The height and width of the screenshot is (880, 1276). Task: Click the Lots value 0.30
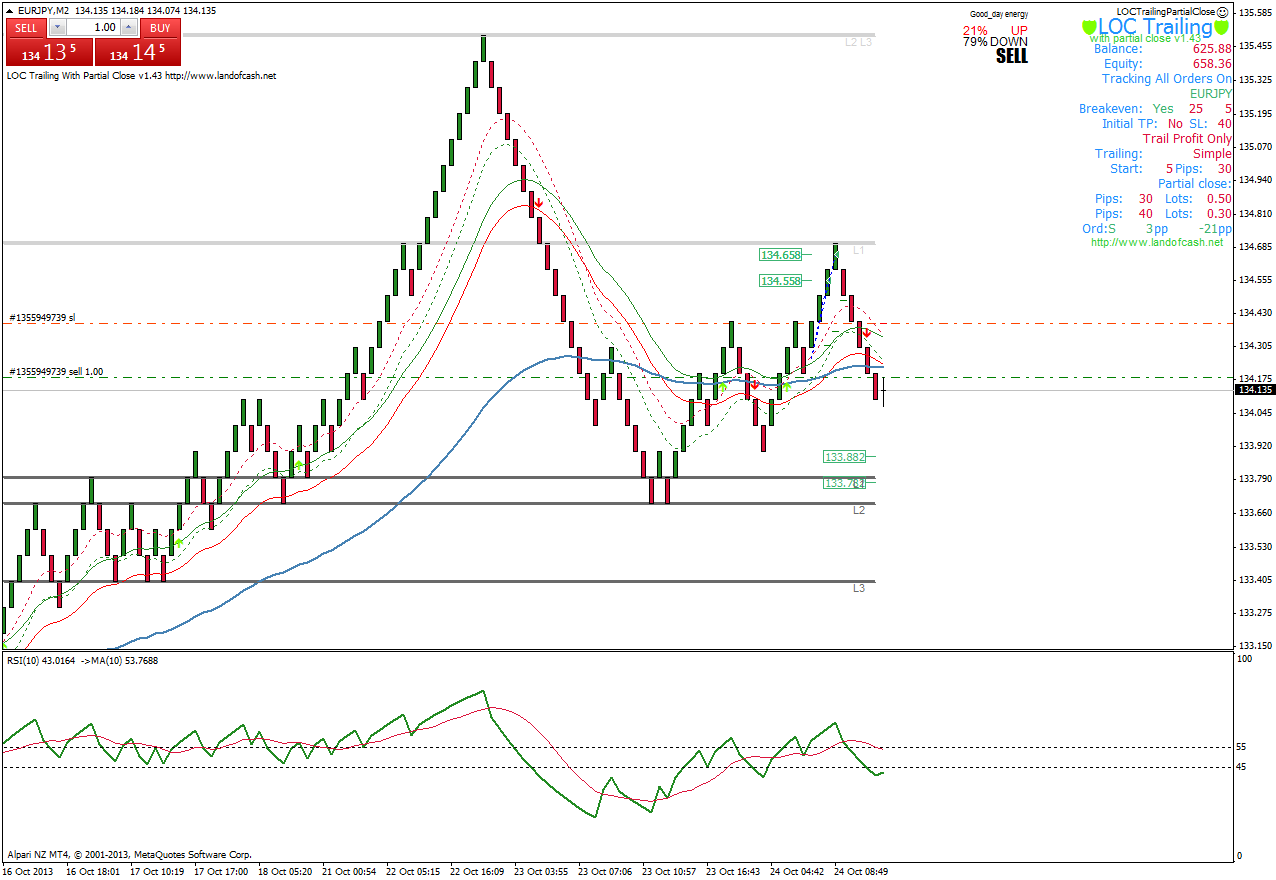(x=1218, y=214)
